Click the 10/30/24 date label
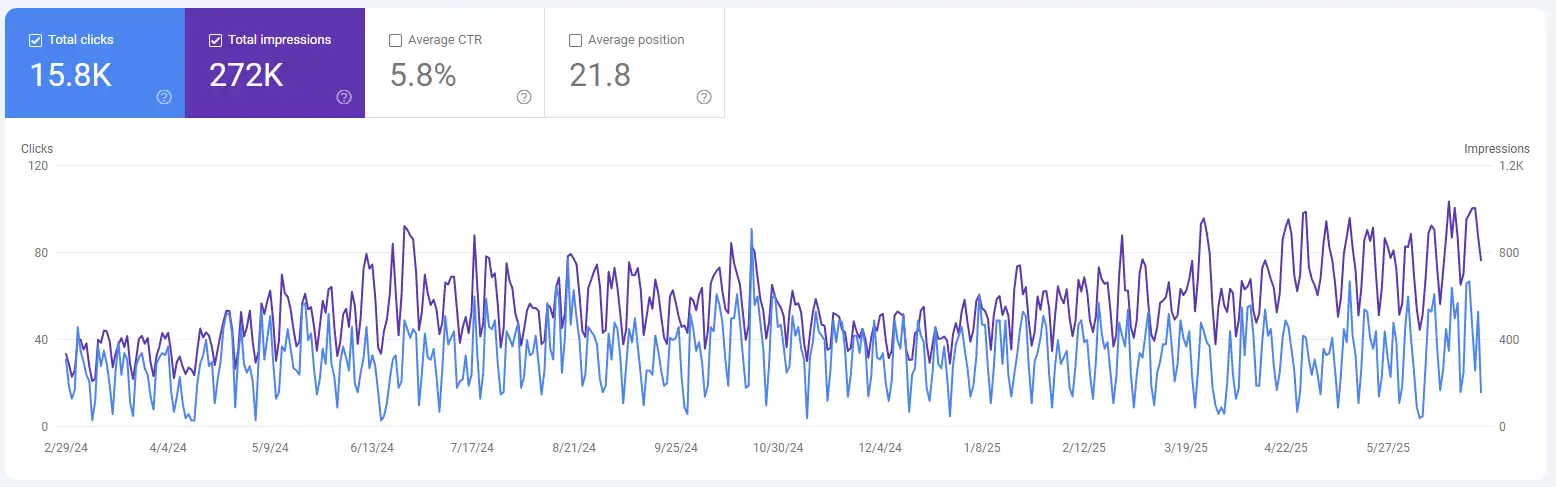 coord(778,448)
